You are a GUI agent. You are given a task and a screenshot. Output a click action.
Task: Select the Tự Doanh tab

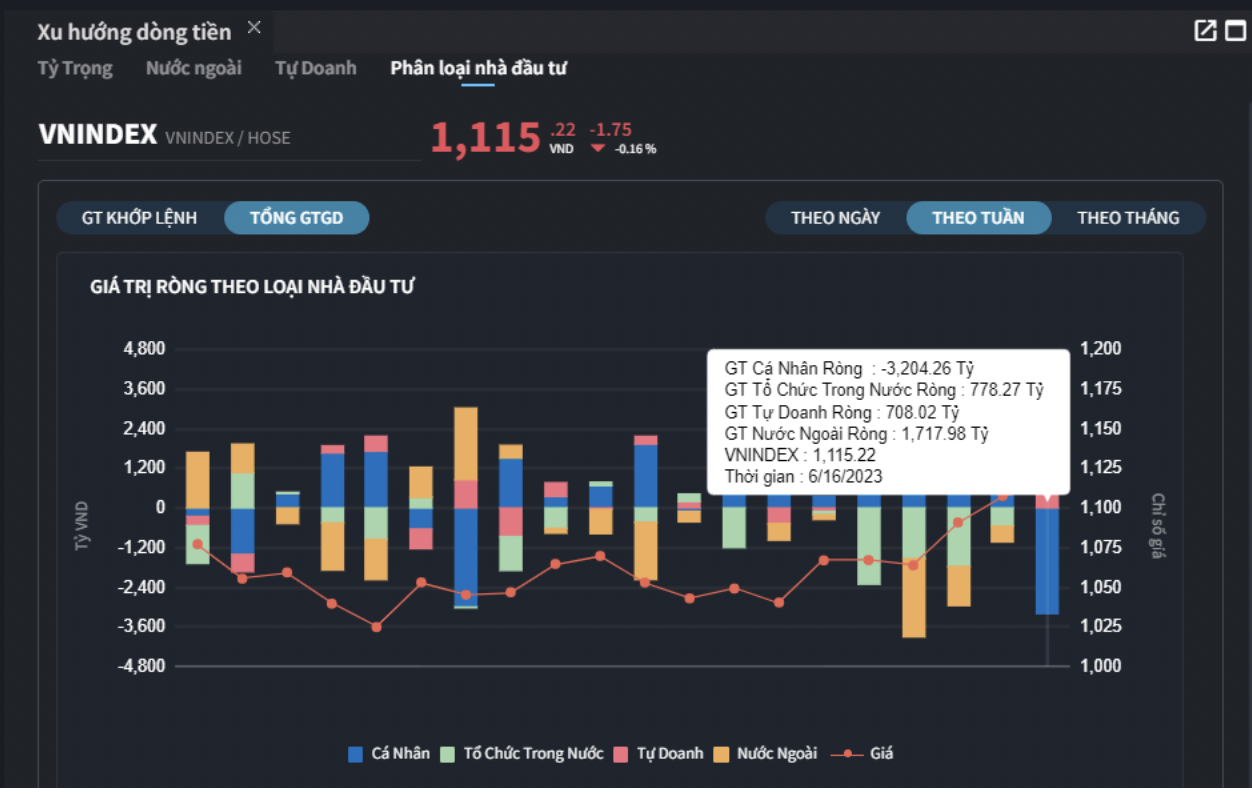tap(315, 68)
